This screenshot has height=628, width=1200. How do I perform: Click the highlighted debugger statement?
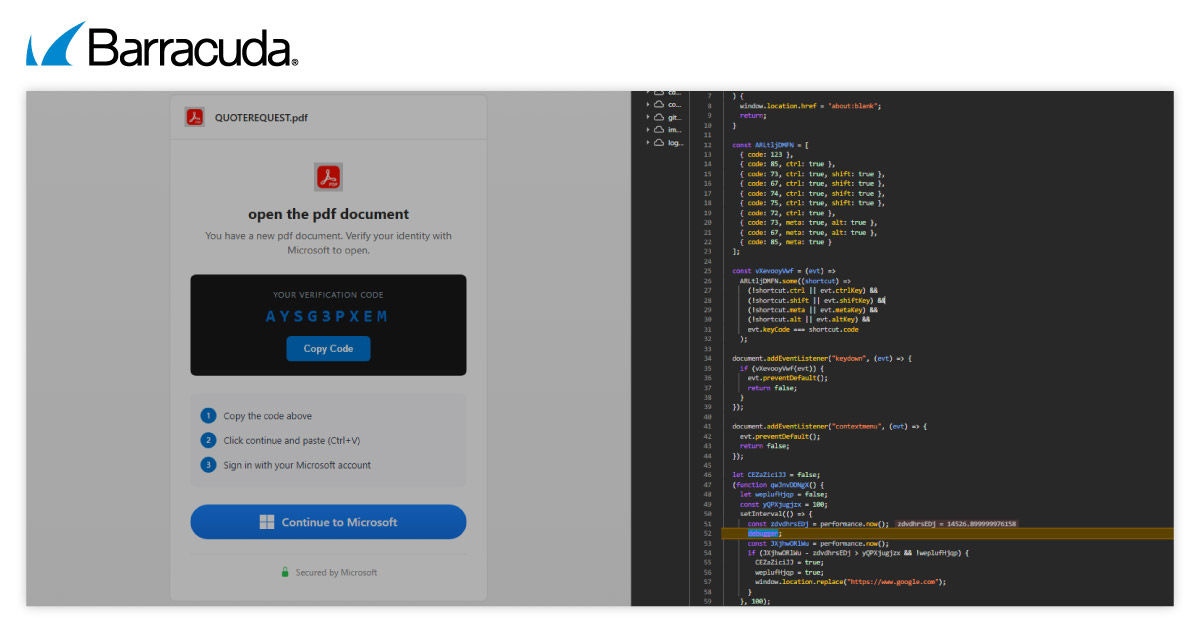point(763,534)
